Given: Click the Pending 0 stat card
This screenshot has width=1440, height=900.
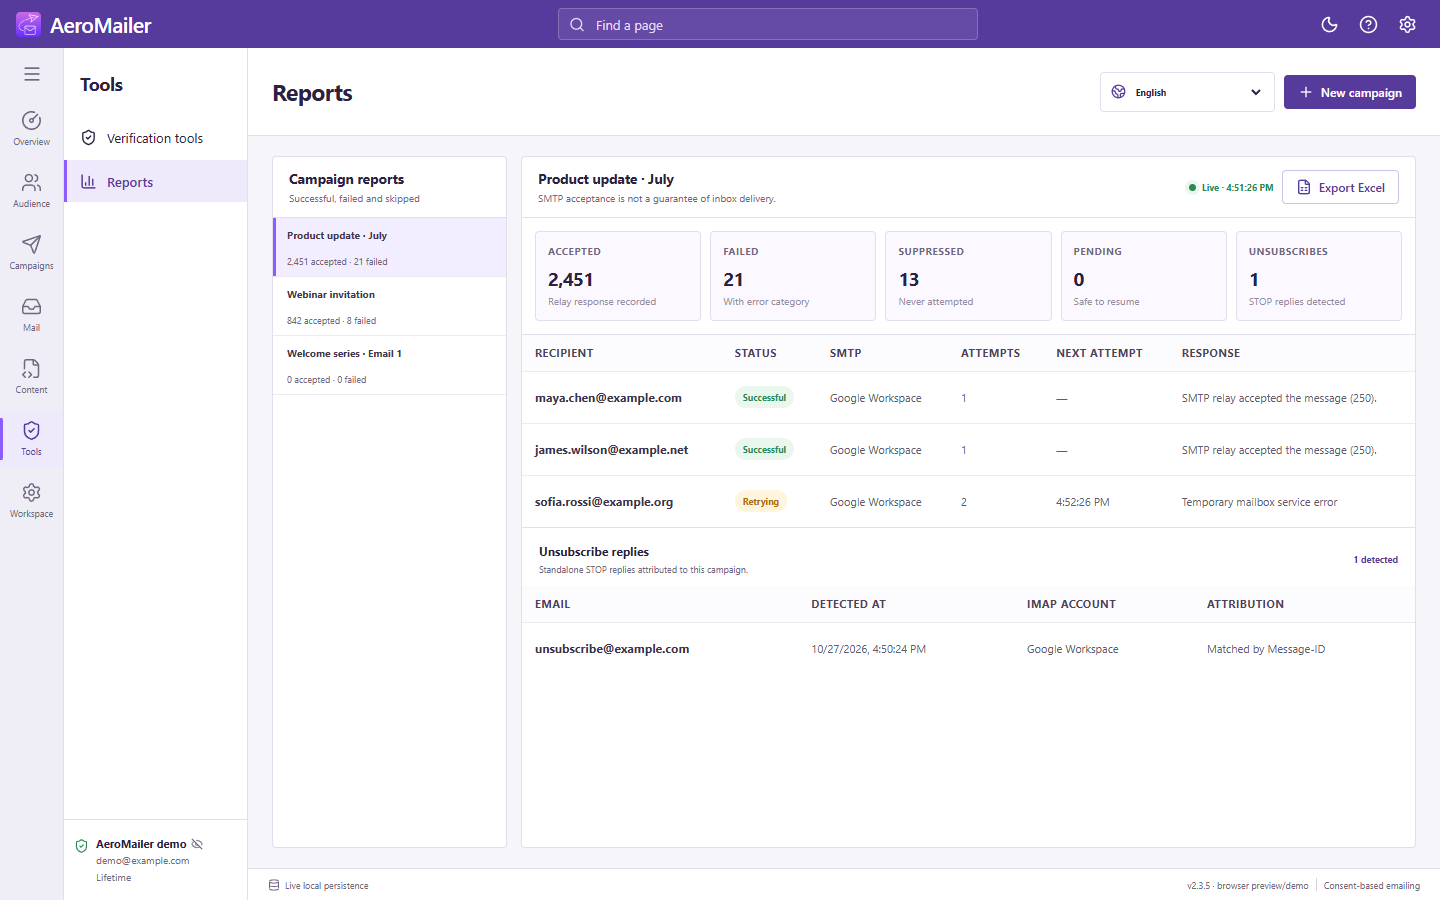Looking at the screenshot, I should pyautogui.click(x=1144, y=276).
